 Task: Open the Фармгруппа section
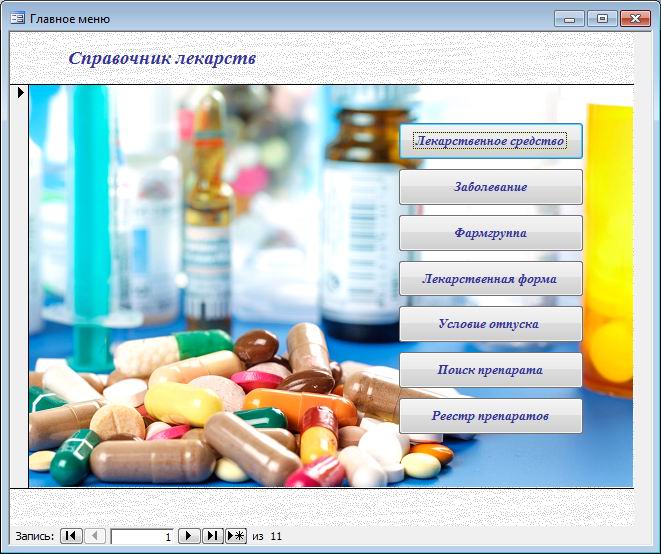[491, 233]
